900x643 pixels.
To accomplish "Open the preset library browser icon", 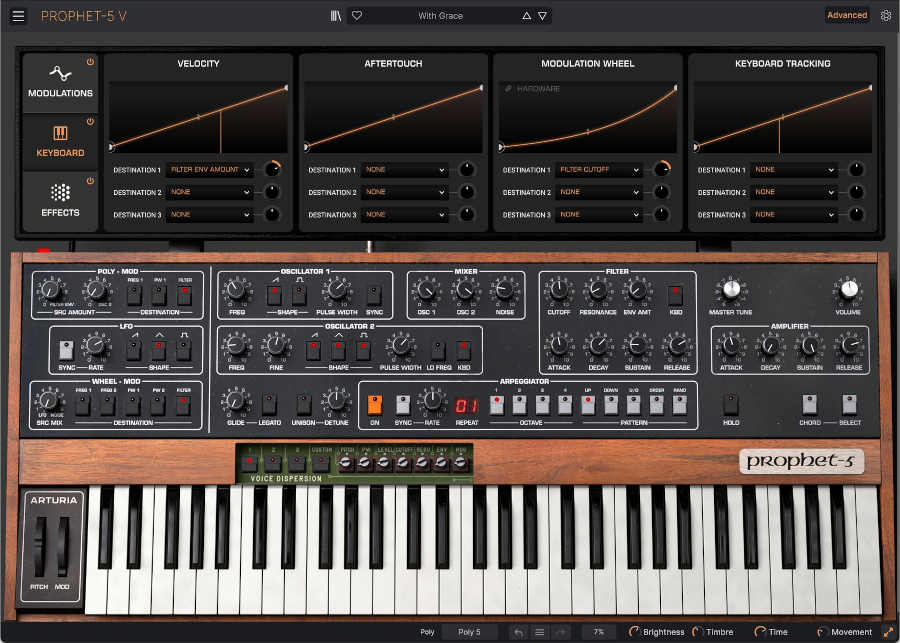I will (336, 15).
